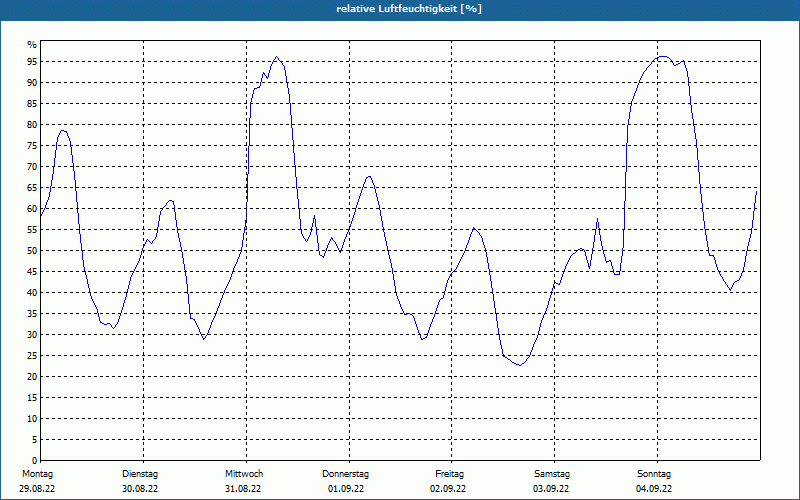Click the y-axis value 15
Viewport: 800px width, 500px height.
coord(32,397)
